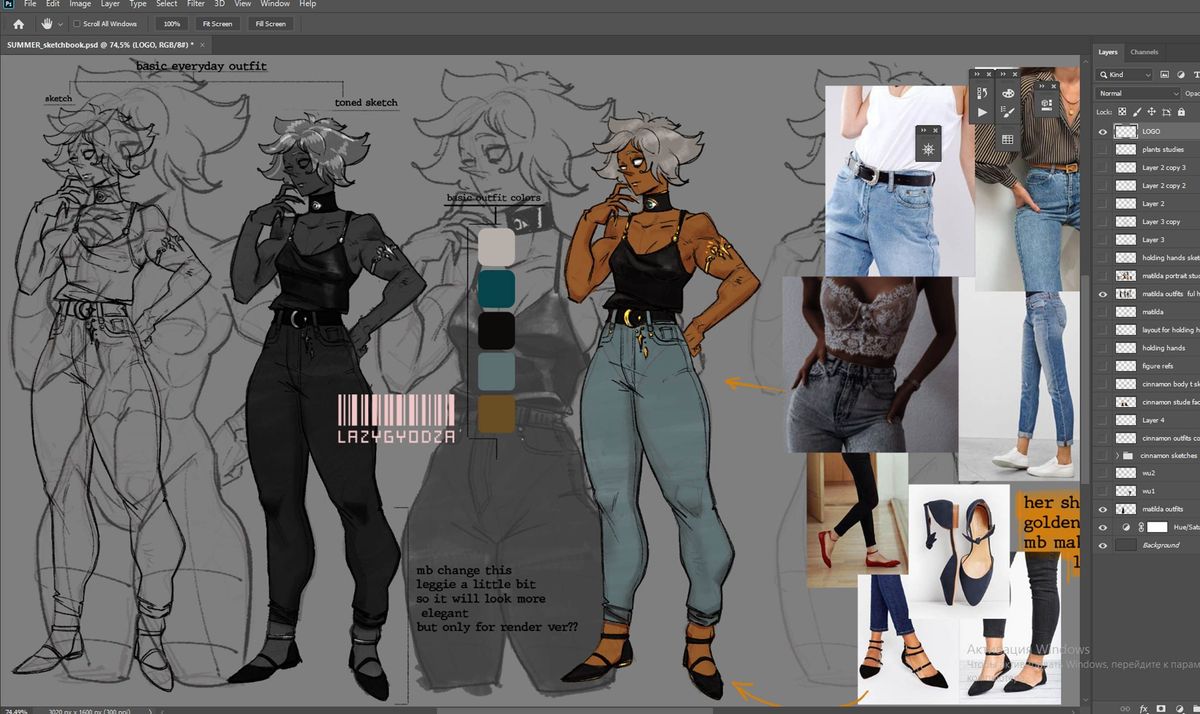Open the Hand tool preset dropdown arrow

tap(61, 23)
